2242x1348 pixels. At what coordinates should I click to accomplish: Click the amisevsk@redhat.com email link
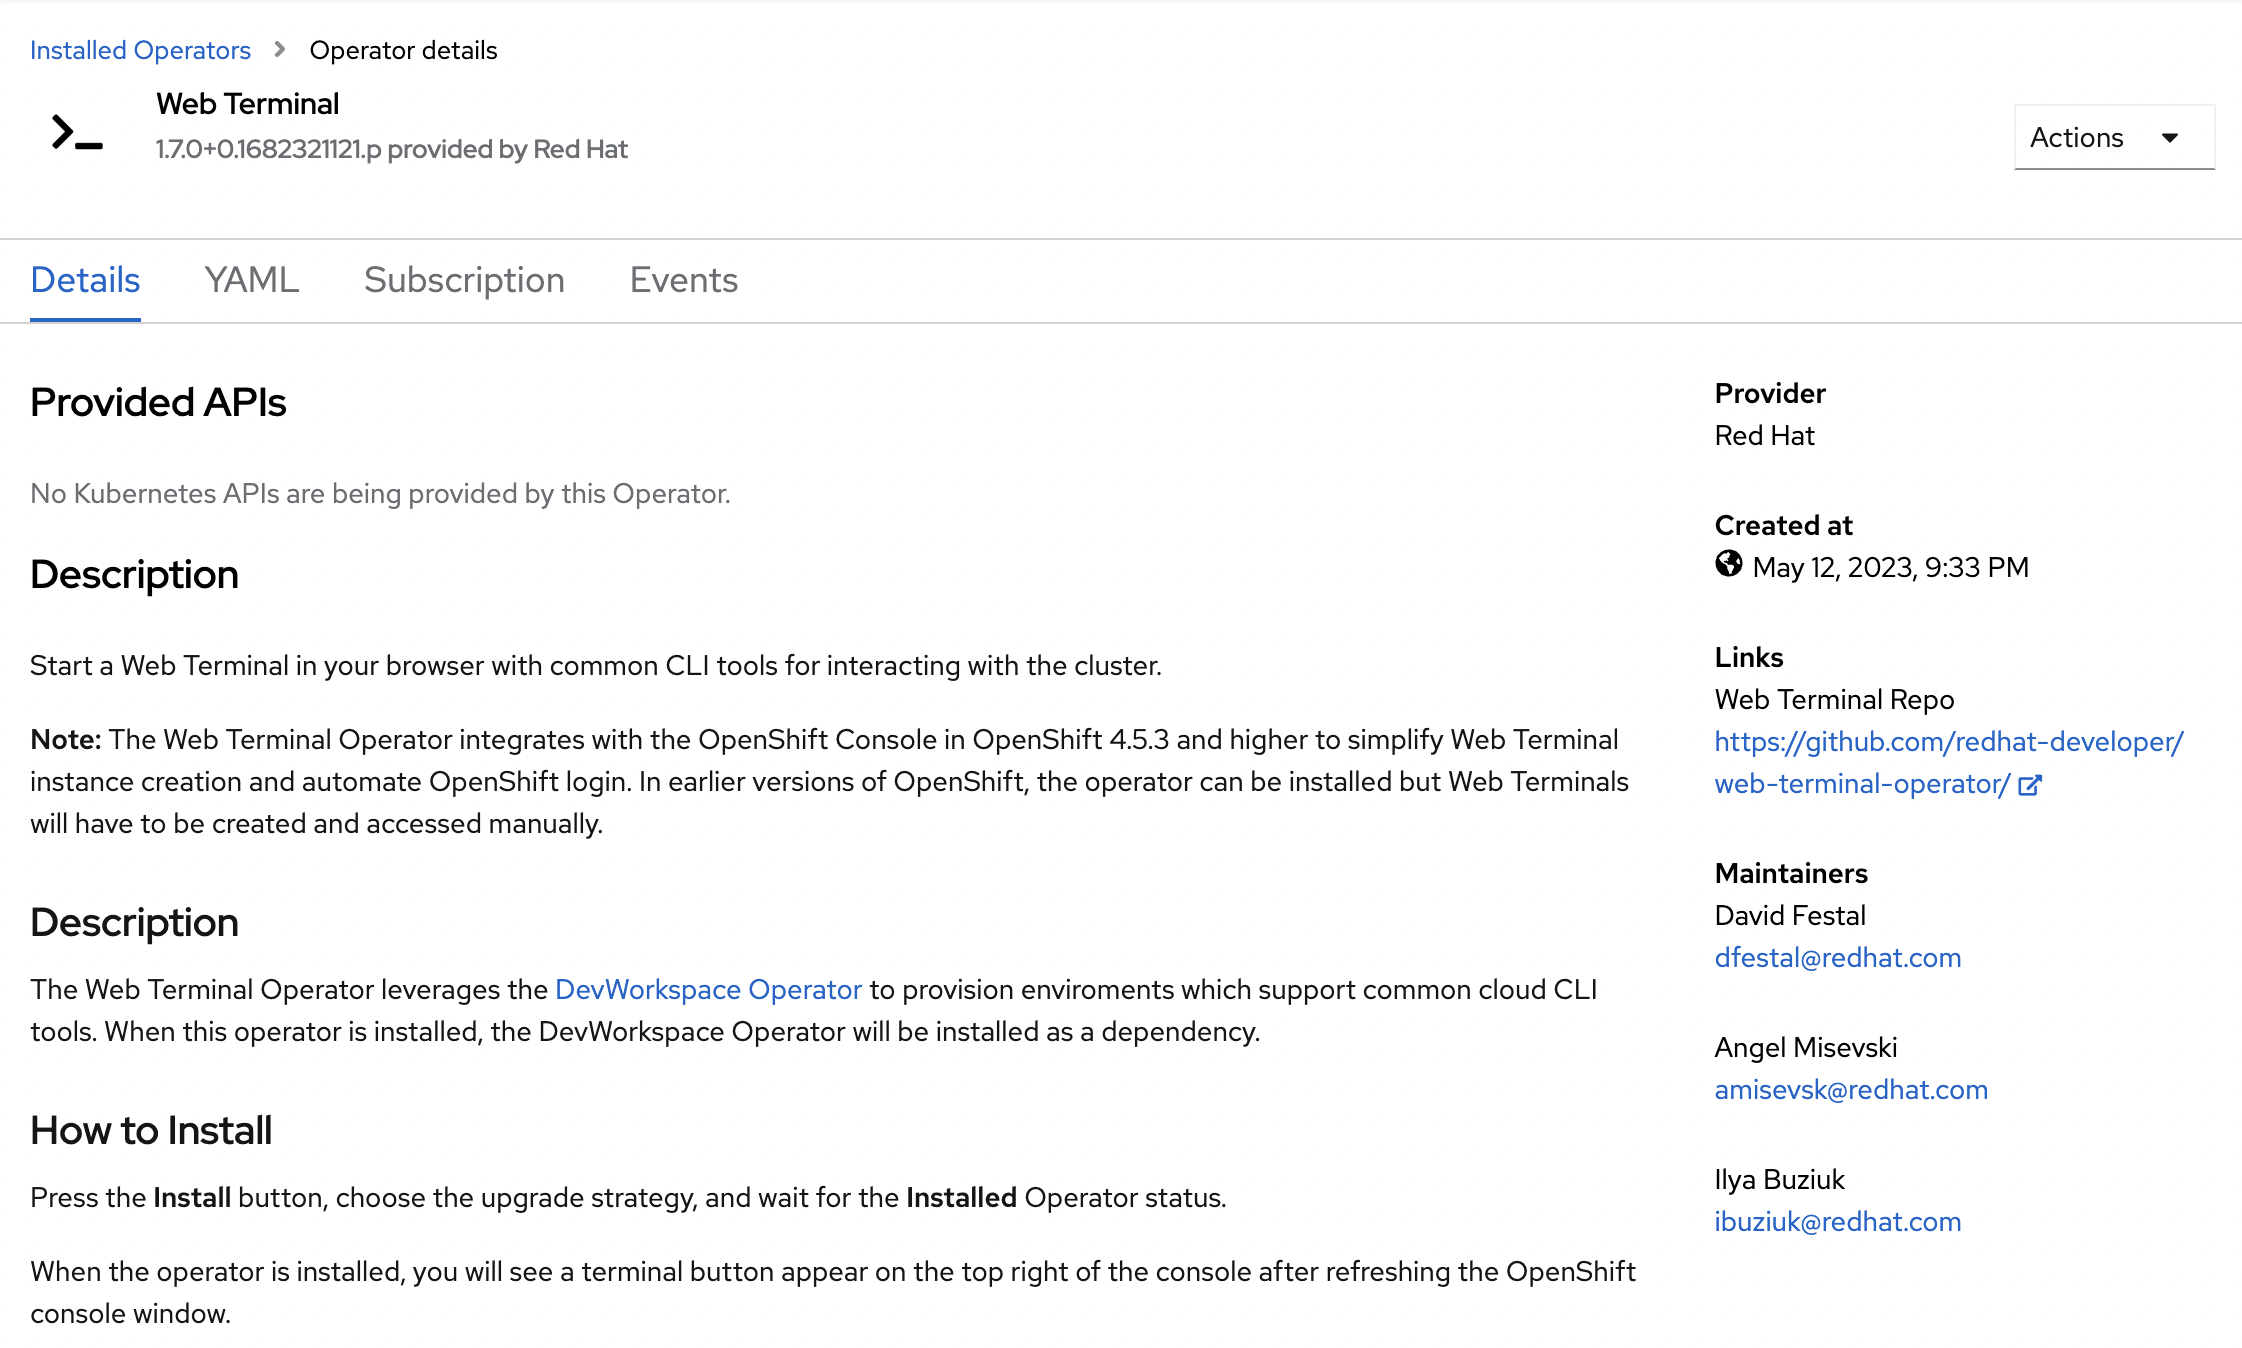[1850, 1090]
